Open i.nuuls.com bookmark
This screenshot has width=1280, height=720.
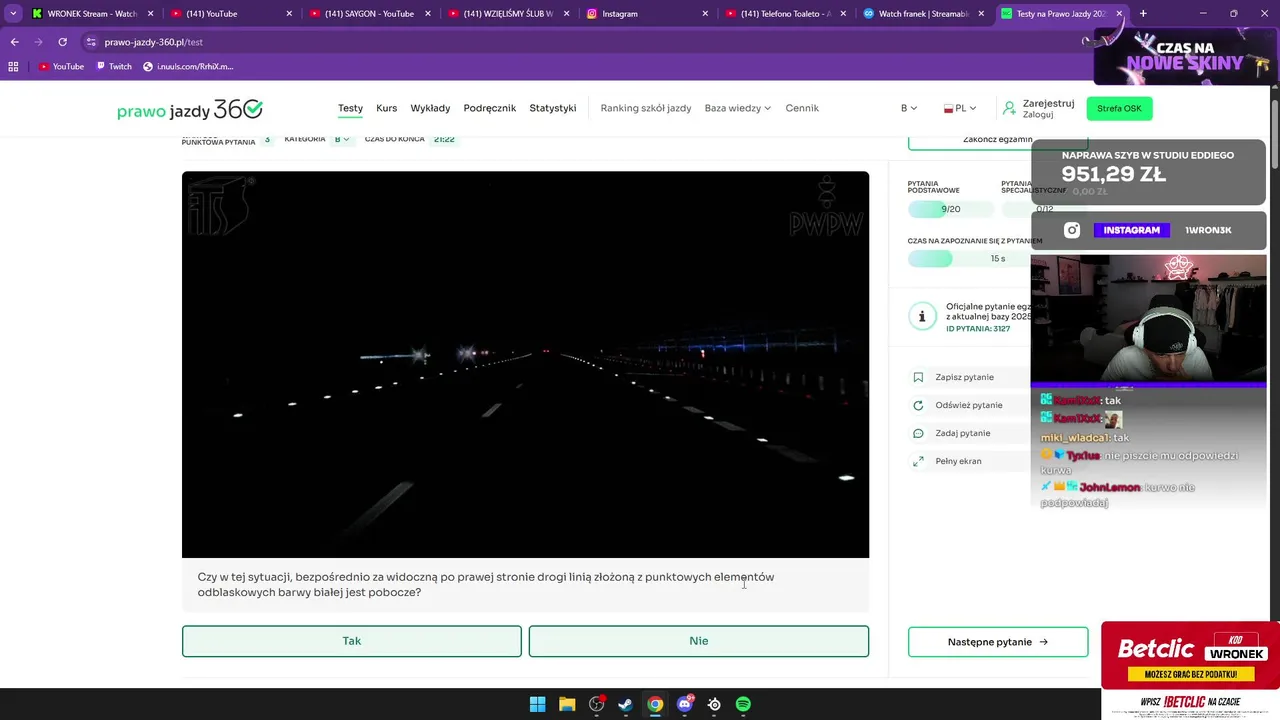coord(188,66)
